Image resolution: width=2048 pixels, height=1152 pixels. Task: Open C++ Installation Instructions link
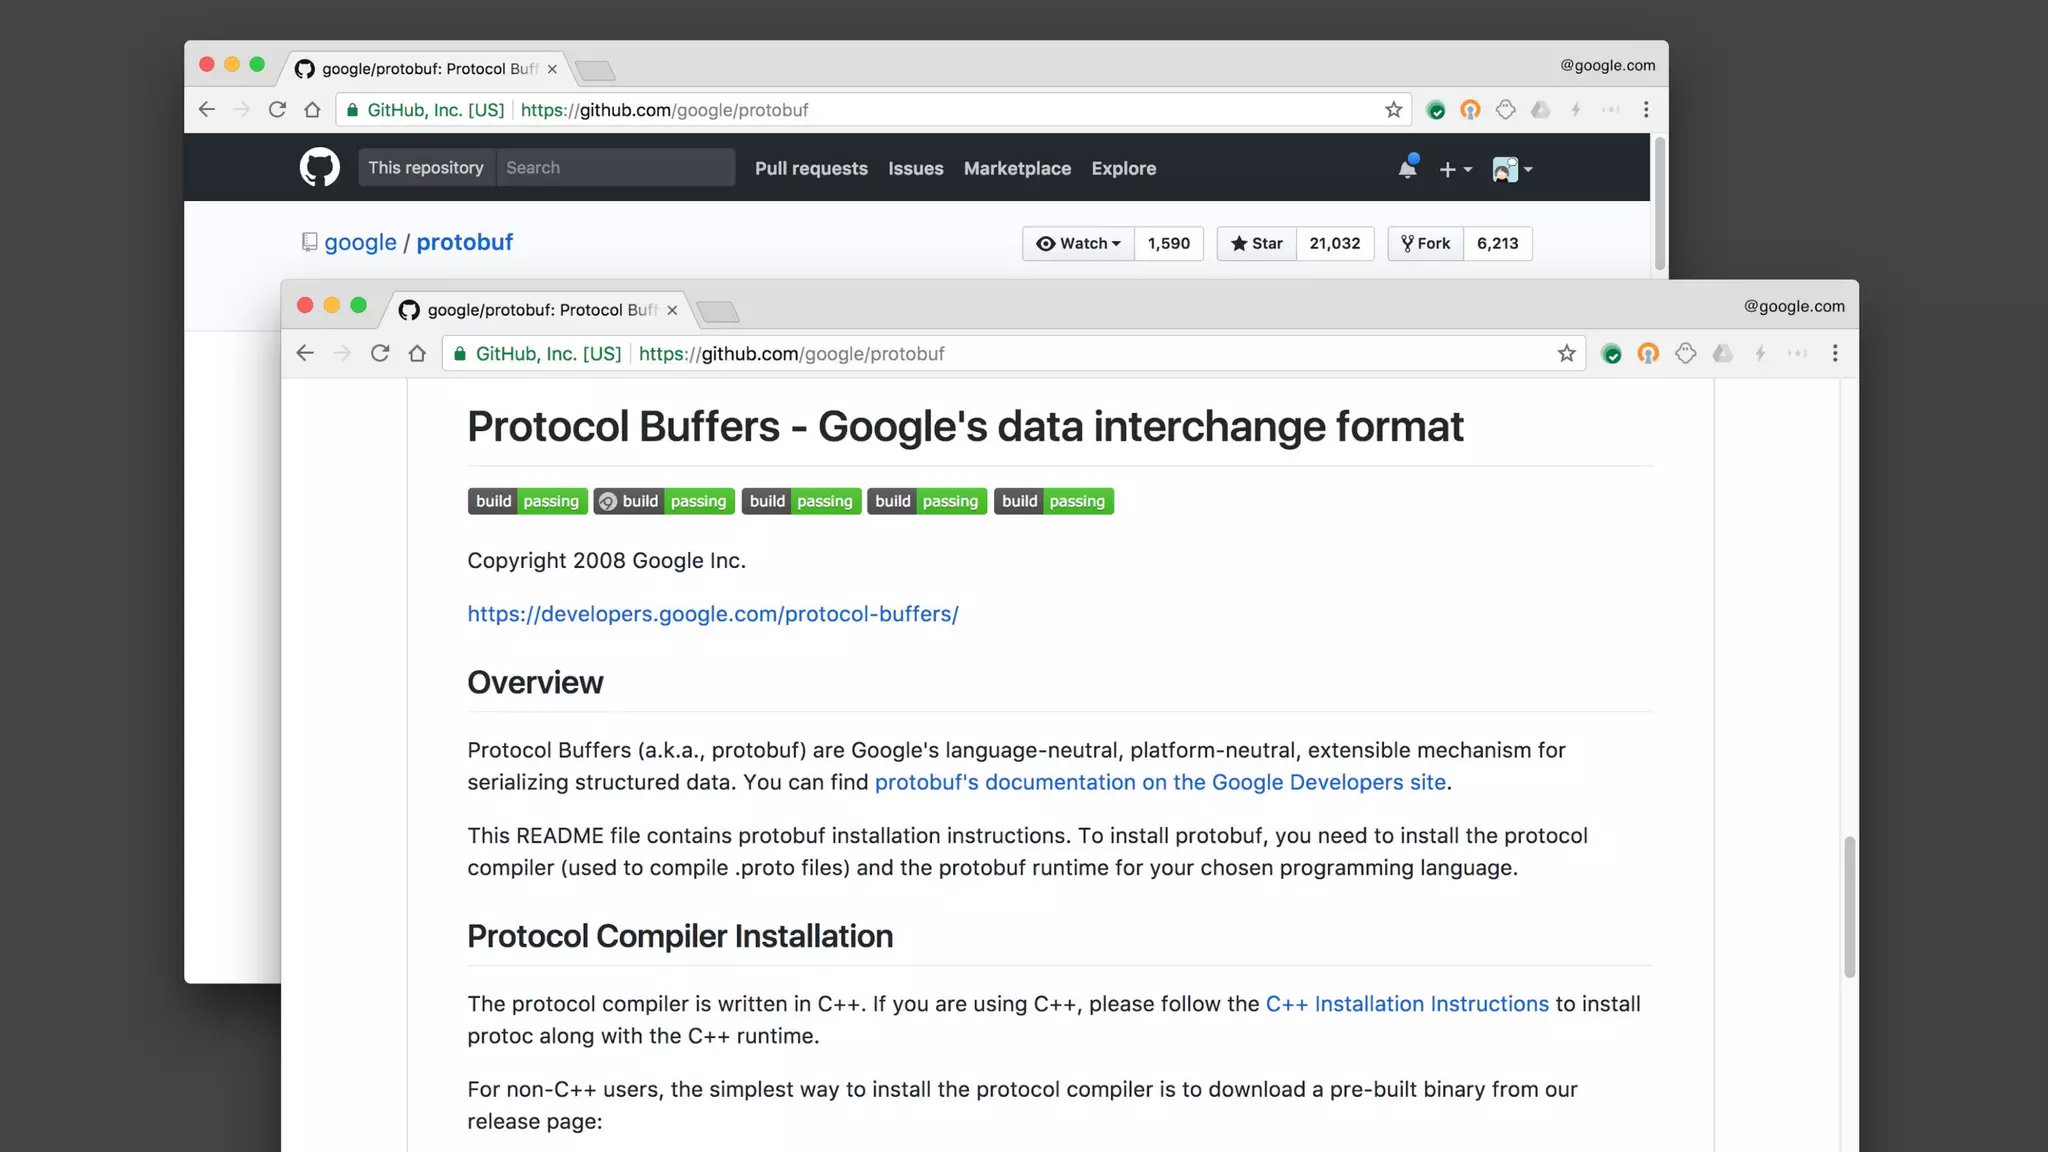[1406, 1004]
